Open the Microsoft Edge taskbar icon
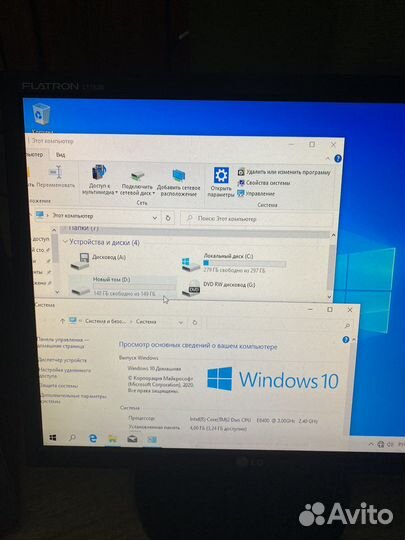The image size is (405, 540). 93,438
